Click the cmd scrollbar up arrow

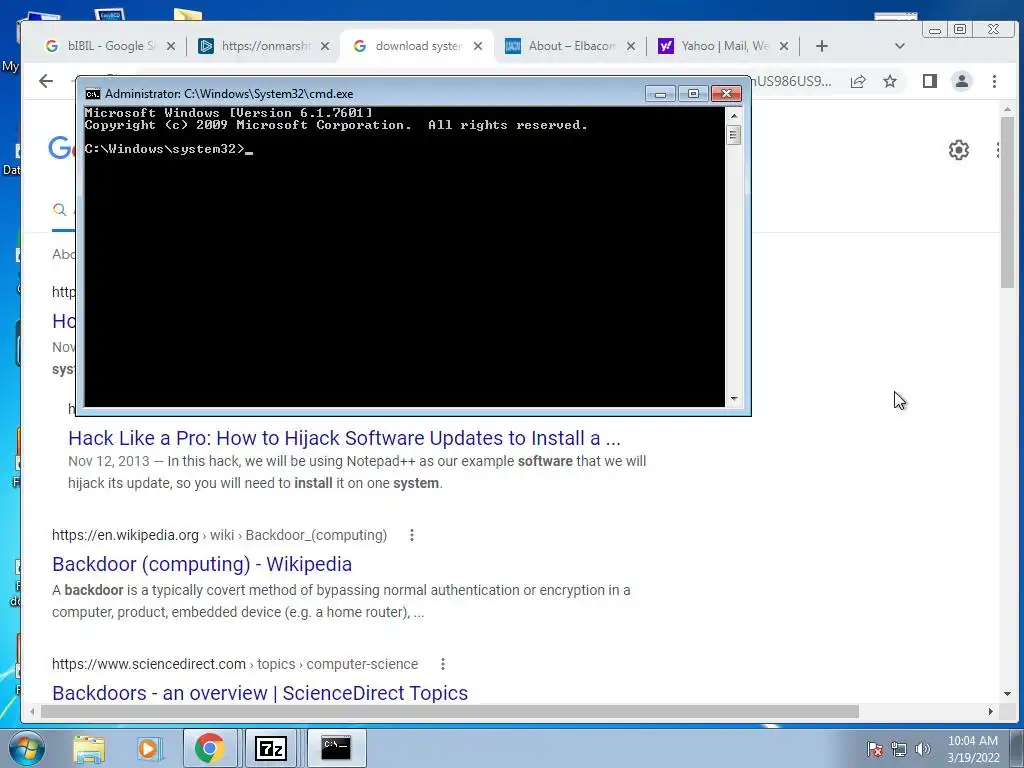(734, 116)
